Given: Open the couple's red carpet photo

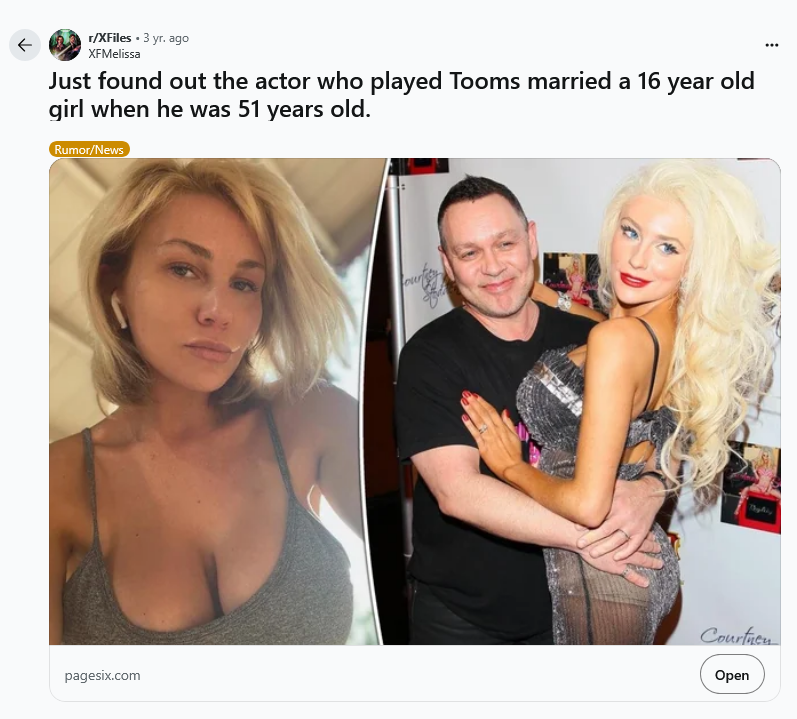Looking at the screenshot, I should click(582, 401).
